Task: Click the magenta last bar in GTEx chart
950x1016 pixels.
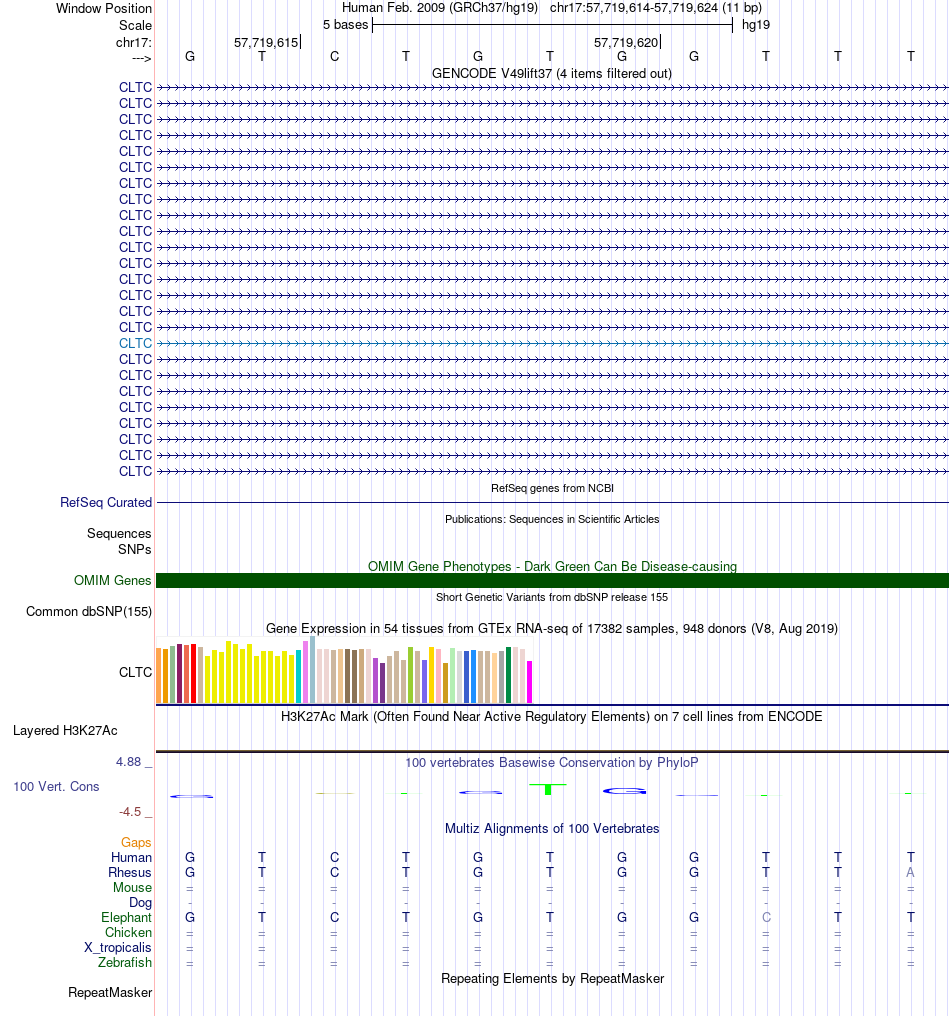Action: click(529, 682)
